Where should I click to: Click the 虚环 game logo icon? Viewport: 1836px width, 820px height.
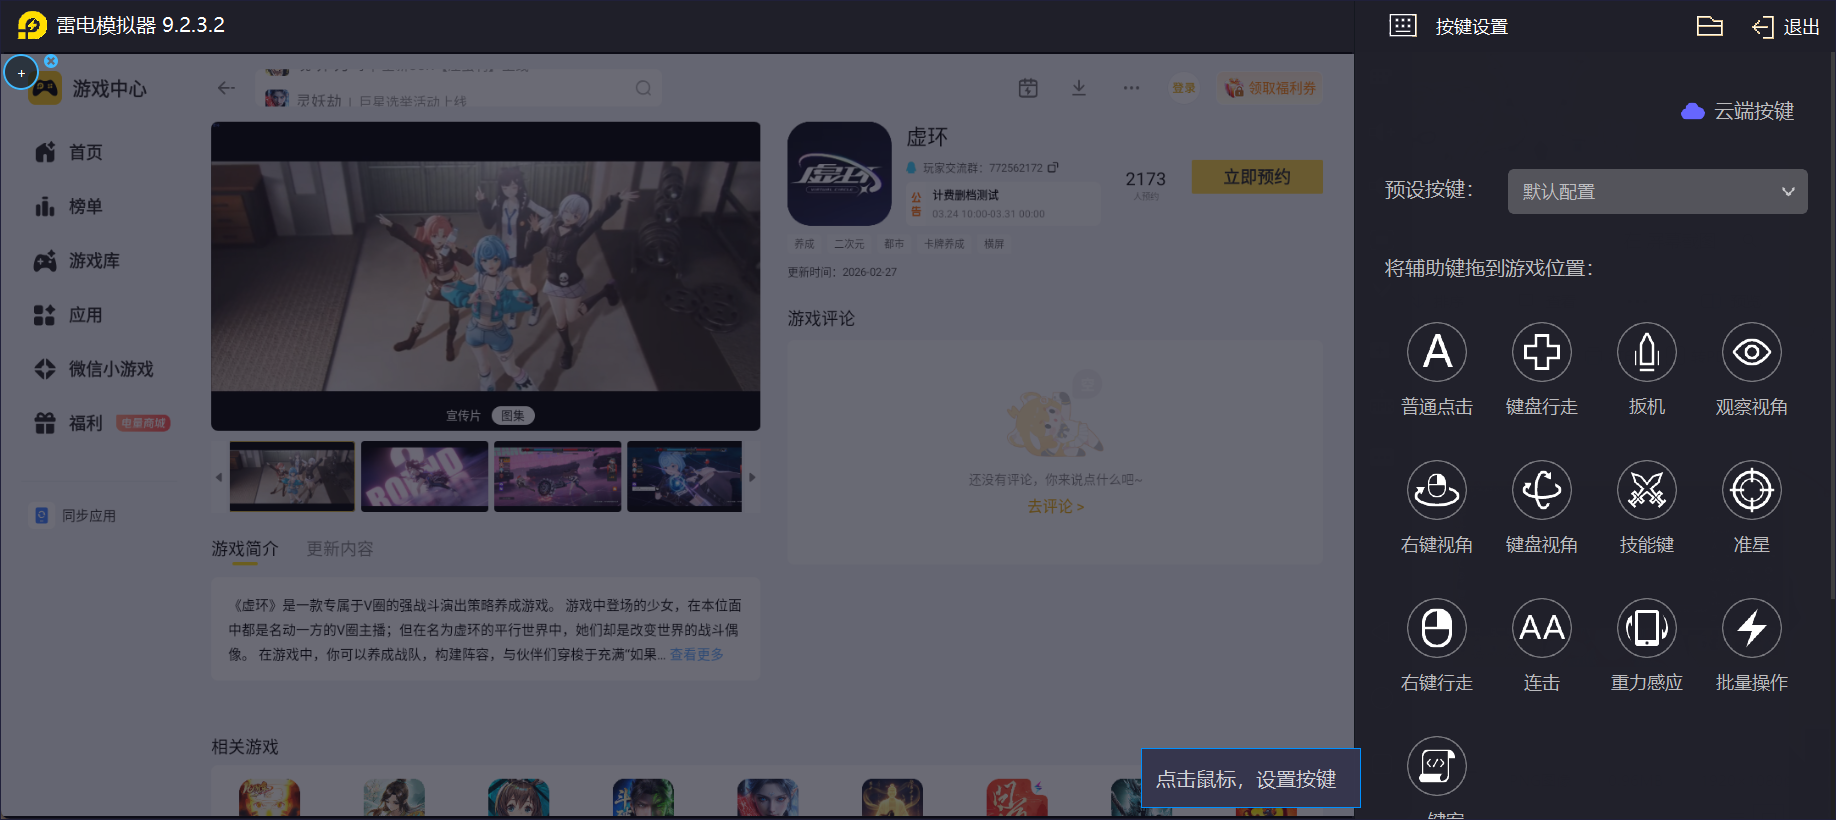coord(840,174)
